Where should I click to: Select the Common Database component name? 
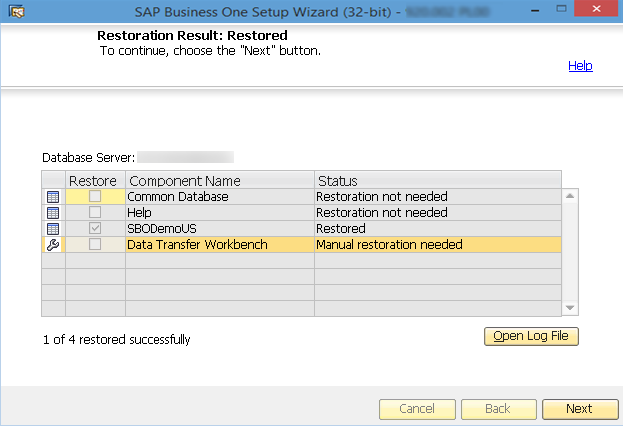[220, 197]
